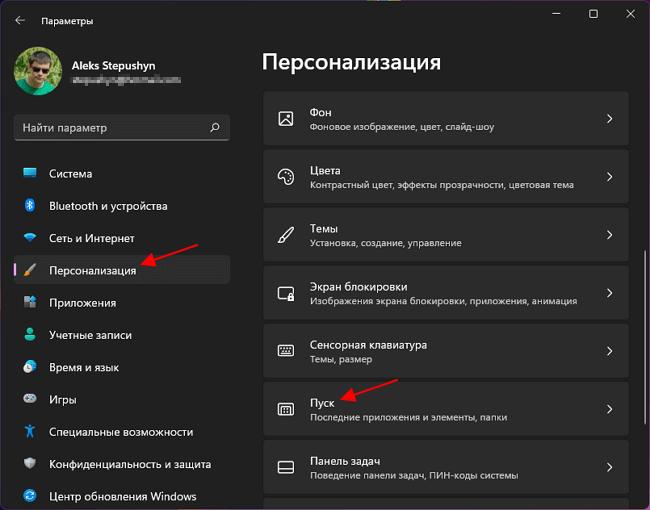Click the back arrow icon
The width and height of the screenshot is (650, 510).
click(x=20, y=20)
